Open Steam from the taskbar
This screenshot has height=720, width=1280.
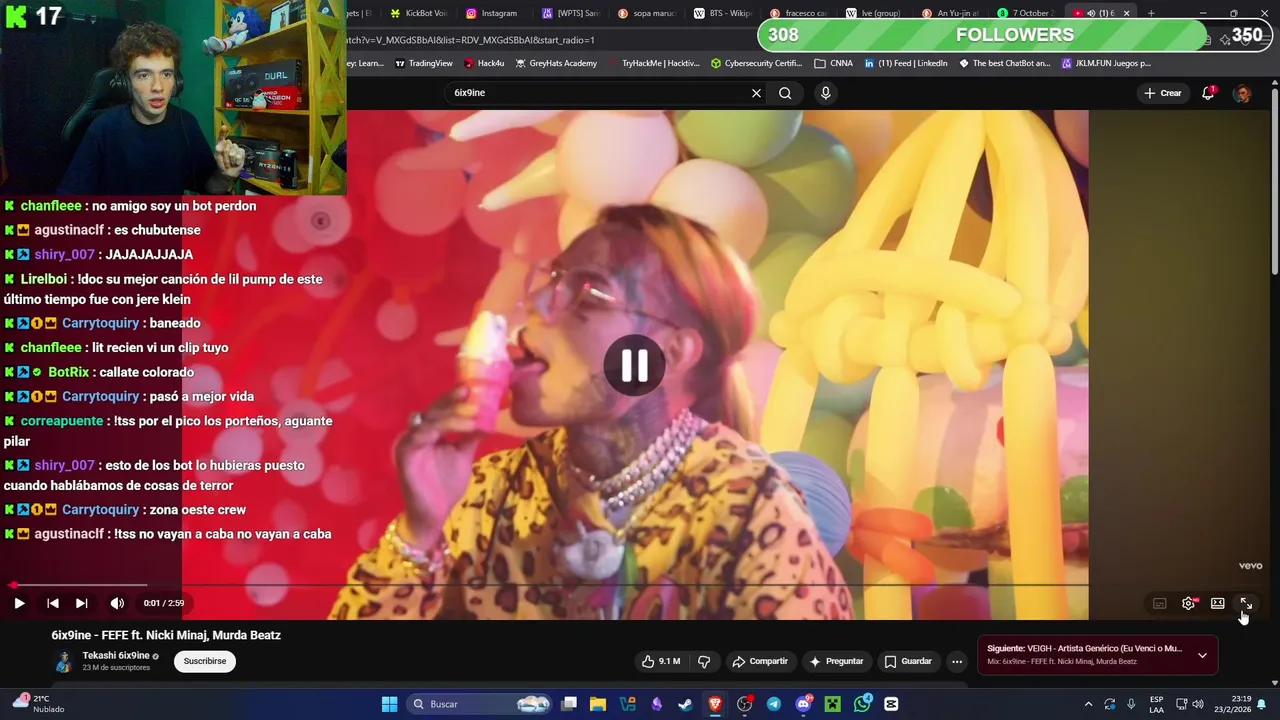(x=685, y=704)
